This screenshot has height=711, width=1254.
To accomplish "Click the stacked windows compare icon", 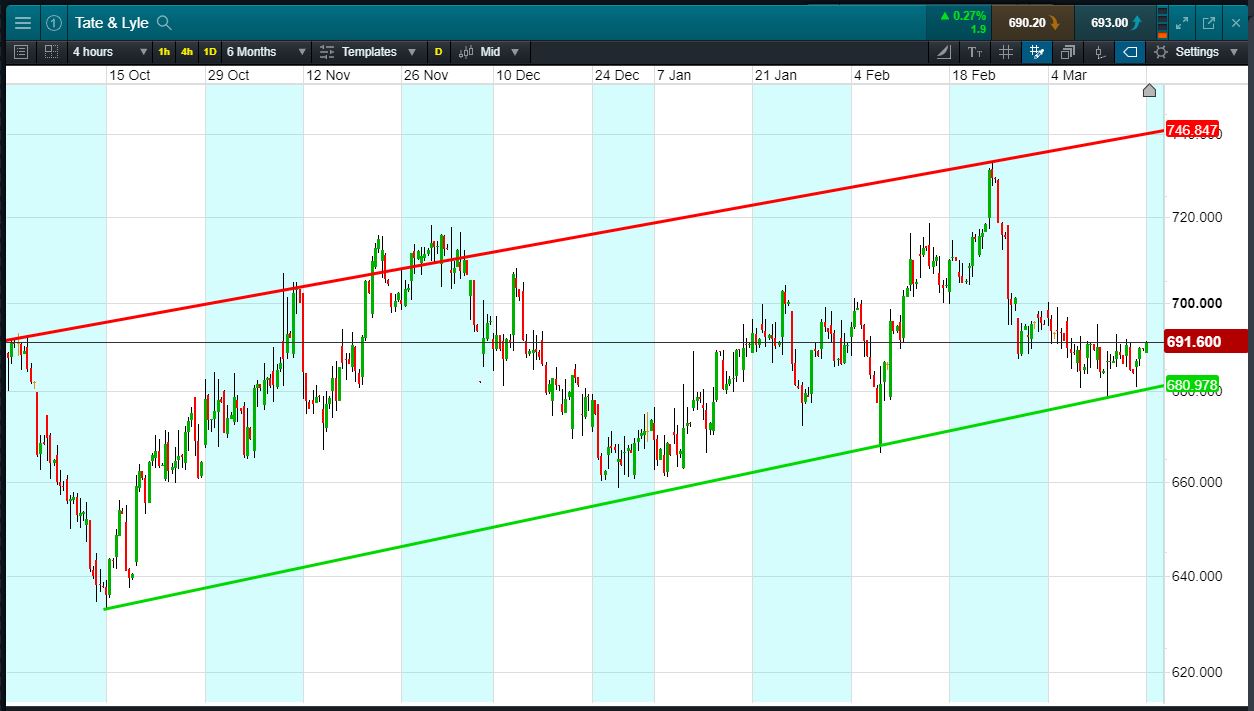I will (x=1068, y=52).
